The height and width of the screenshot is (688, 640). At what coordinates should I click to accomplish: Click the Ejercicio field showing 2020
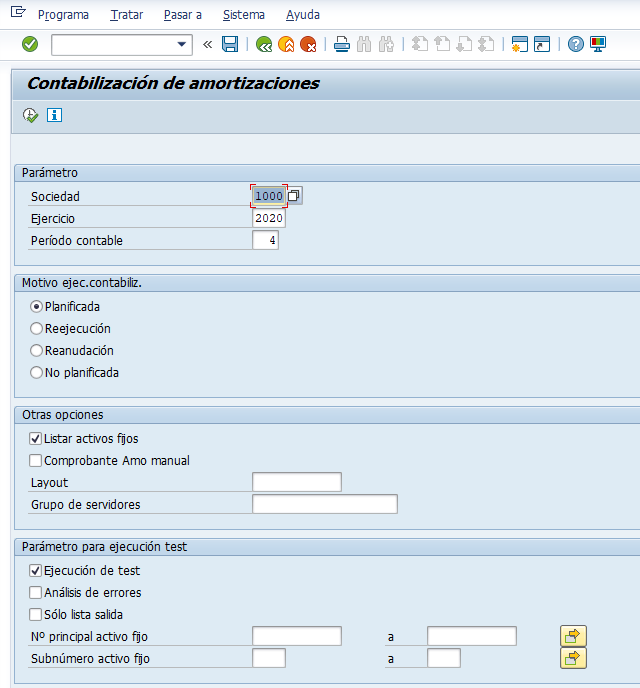pyautogui.click(x=269, y=218)
